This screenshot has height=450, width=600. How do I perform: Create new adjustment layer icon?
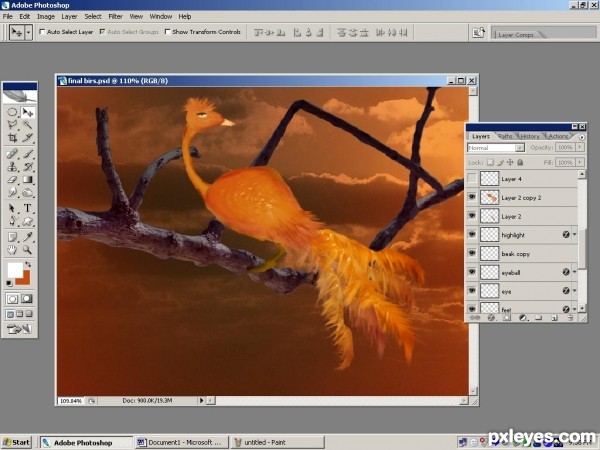523,318
